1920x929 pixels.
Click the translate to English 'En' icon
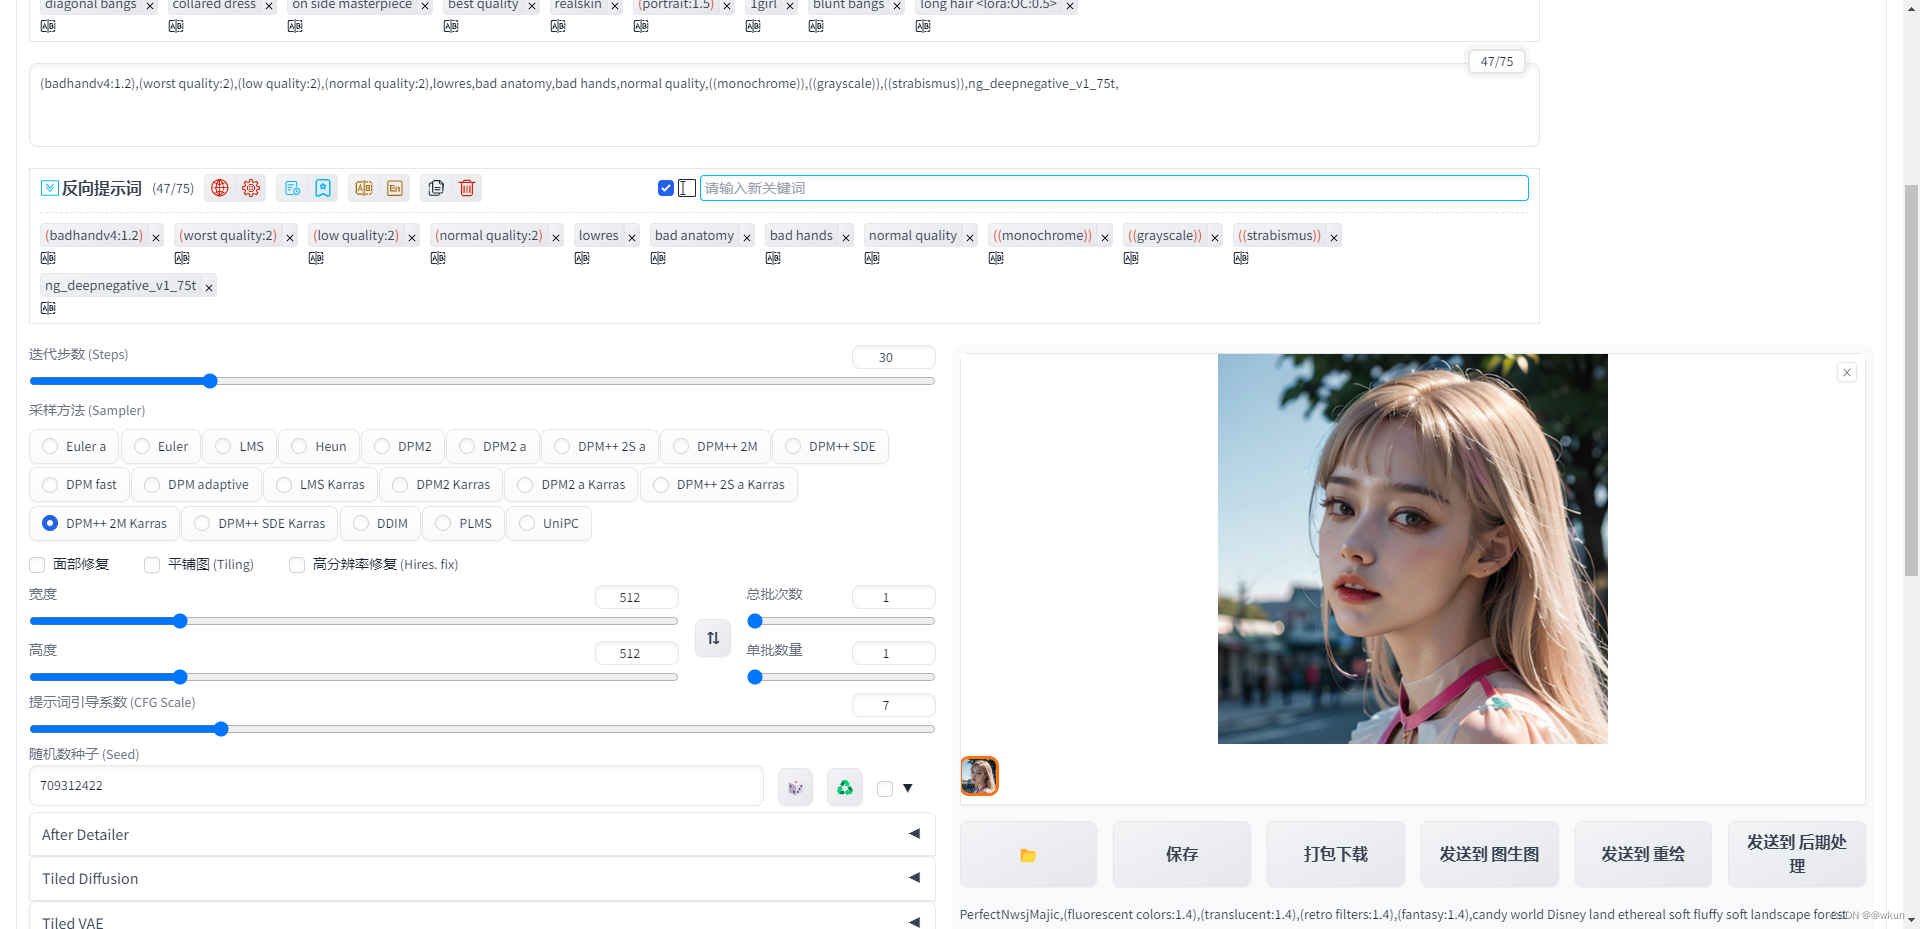395,188
